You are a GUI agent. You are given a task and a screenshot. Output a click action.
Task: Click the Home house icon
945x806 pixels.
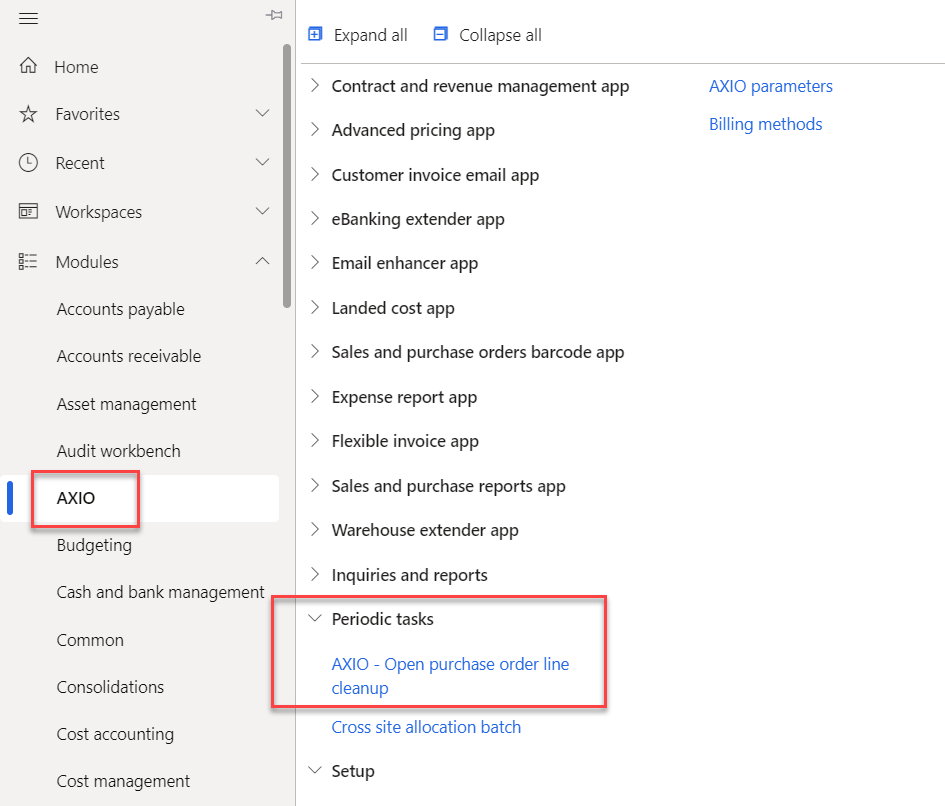pyautogui.click(x=28, y=67)
